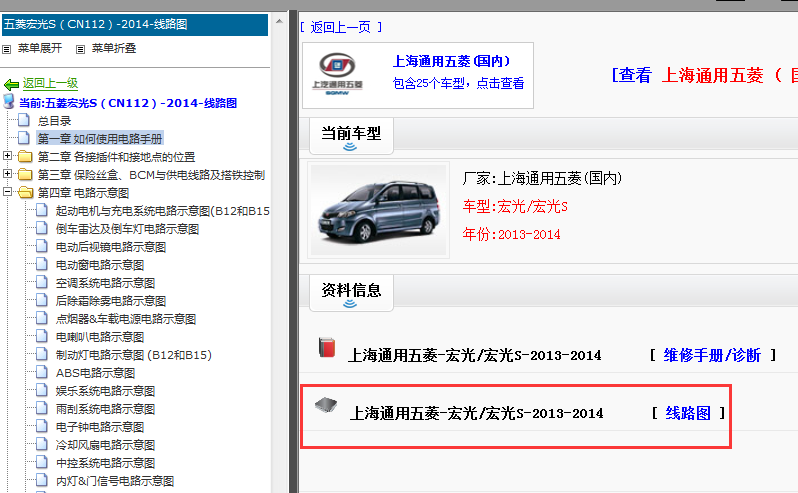Open 冷却风扇电路示意图 tree item
The image size is (798, 493).
click(105, 445)
